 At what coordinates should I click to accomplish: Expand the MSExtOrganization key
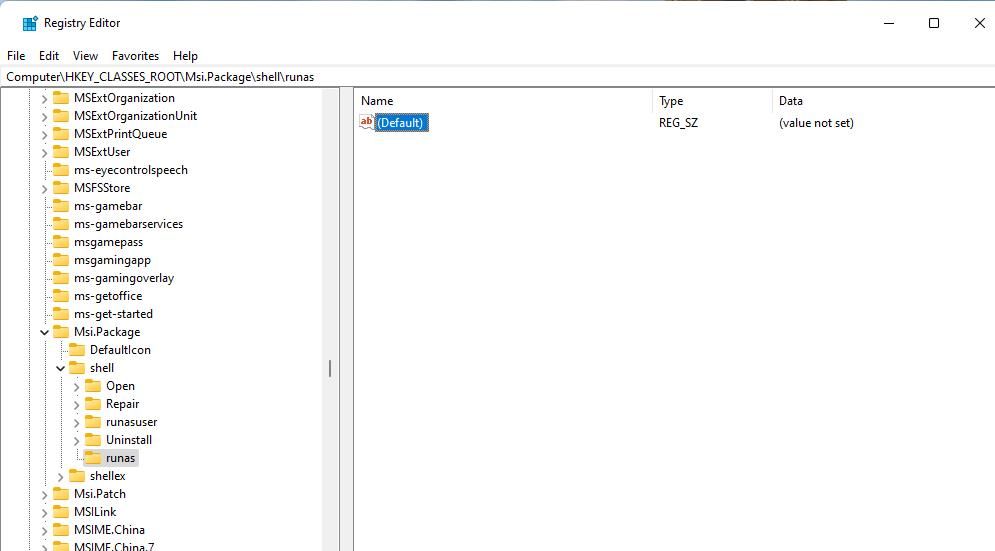pyautogui.click(x=44, y=98)
